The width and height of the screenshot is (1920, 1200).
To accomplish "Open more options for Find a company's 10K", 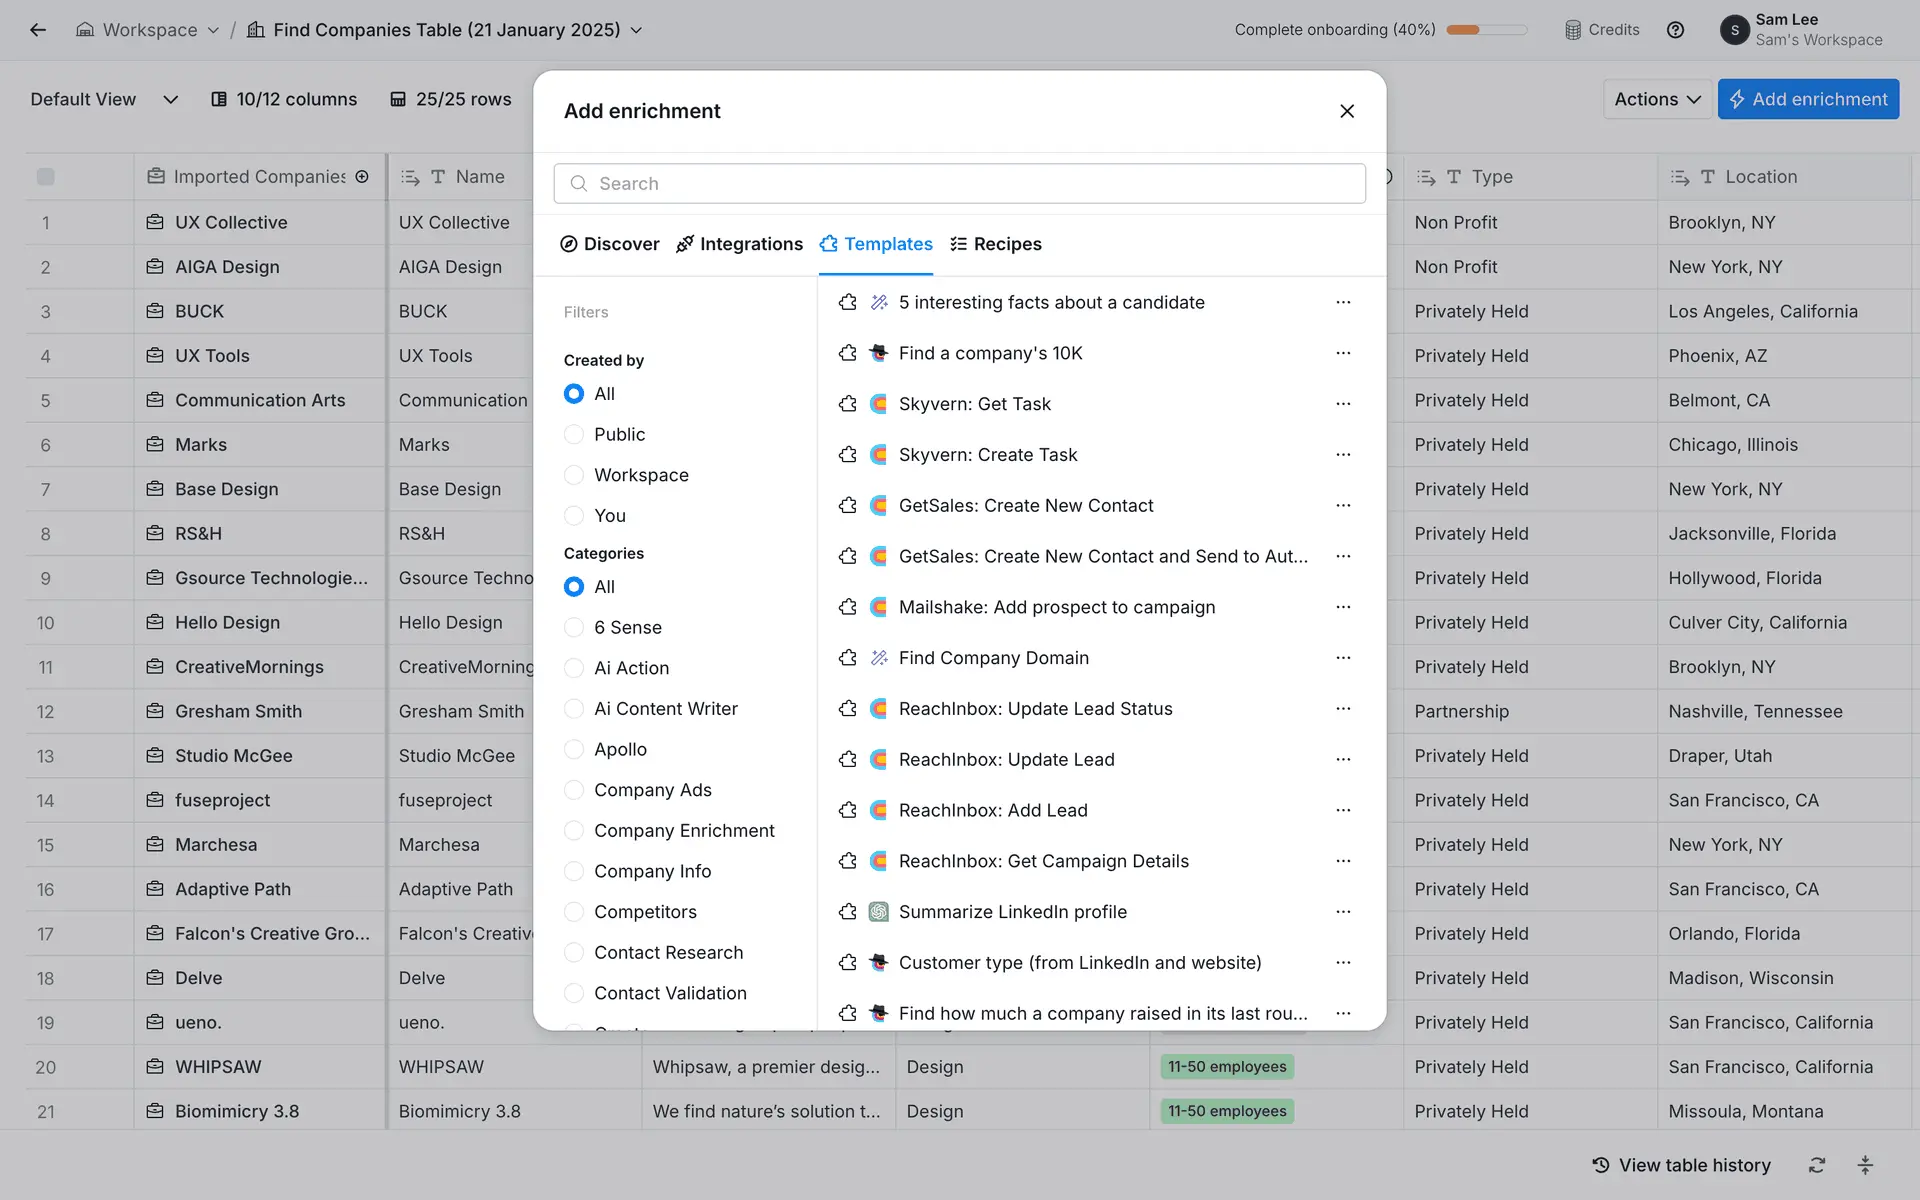I will (1343, 353).
